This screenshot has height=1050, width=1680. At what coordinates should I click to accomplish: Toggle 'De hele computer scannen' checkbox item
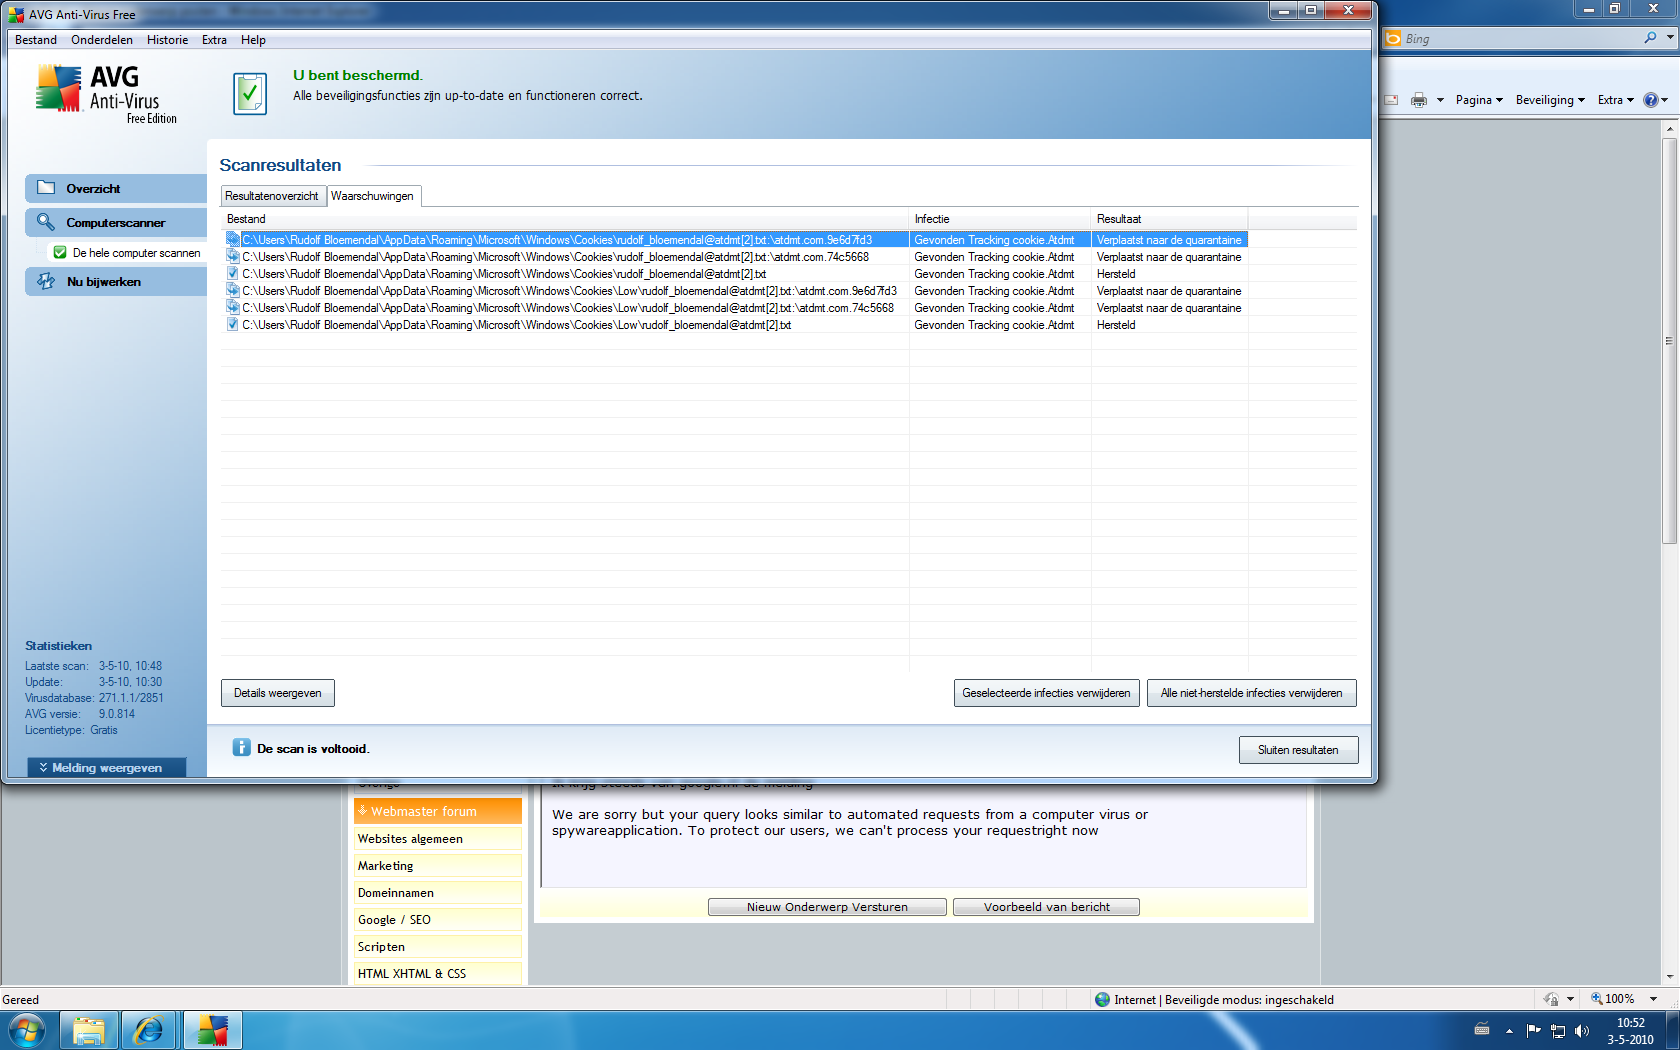tap(60, 253)
